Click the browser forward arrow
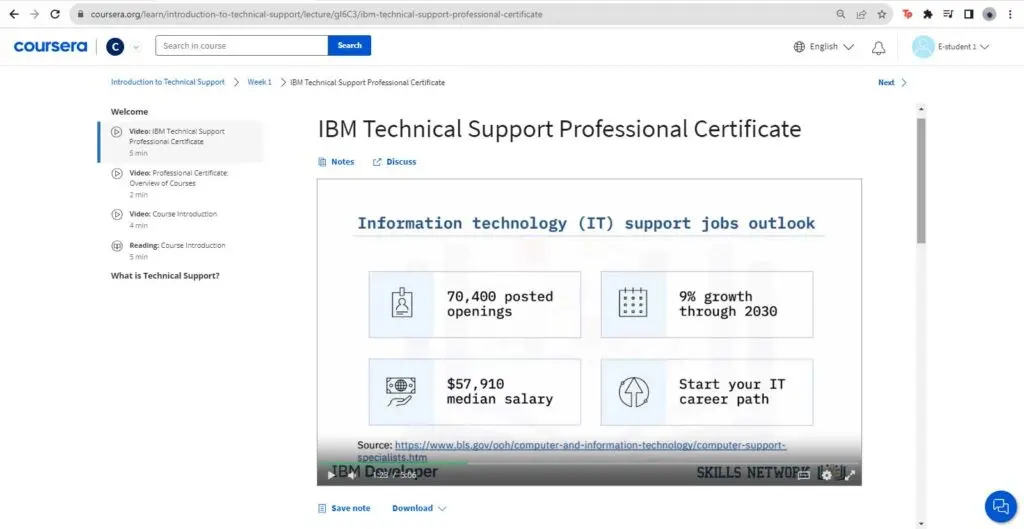The width and height of the screenshot is (1024, 529). (x=35, y=14)
